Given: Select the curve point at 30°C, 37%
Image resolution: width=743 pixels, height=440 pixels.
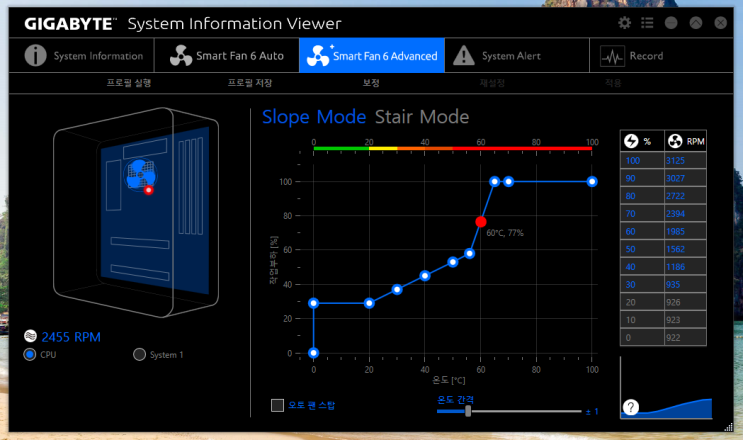Looking at the screenshot, I should [x=397, y=289].
